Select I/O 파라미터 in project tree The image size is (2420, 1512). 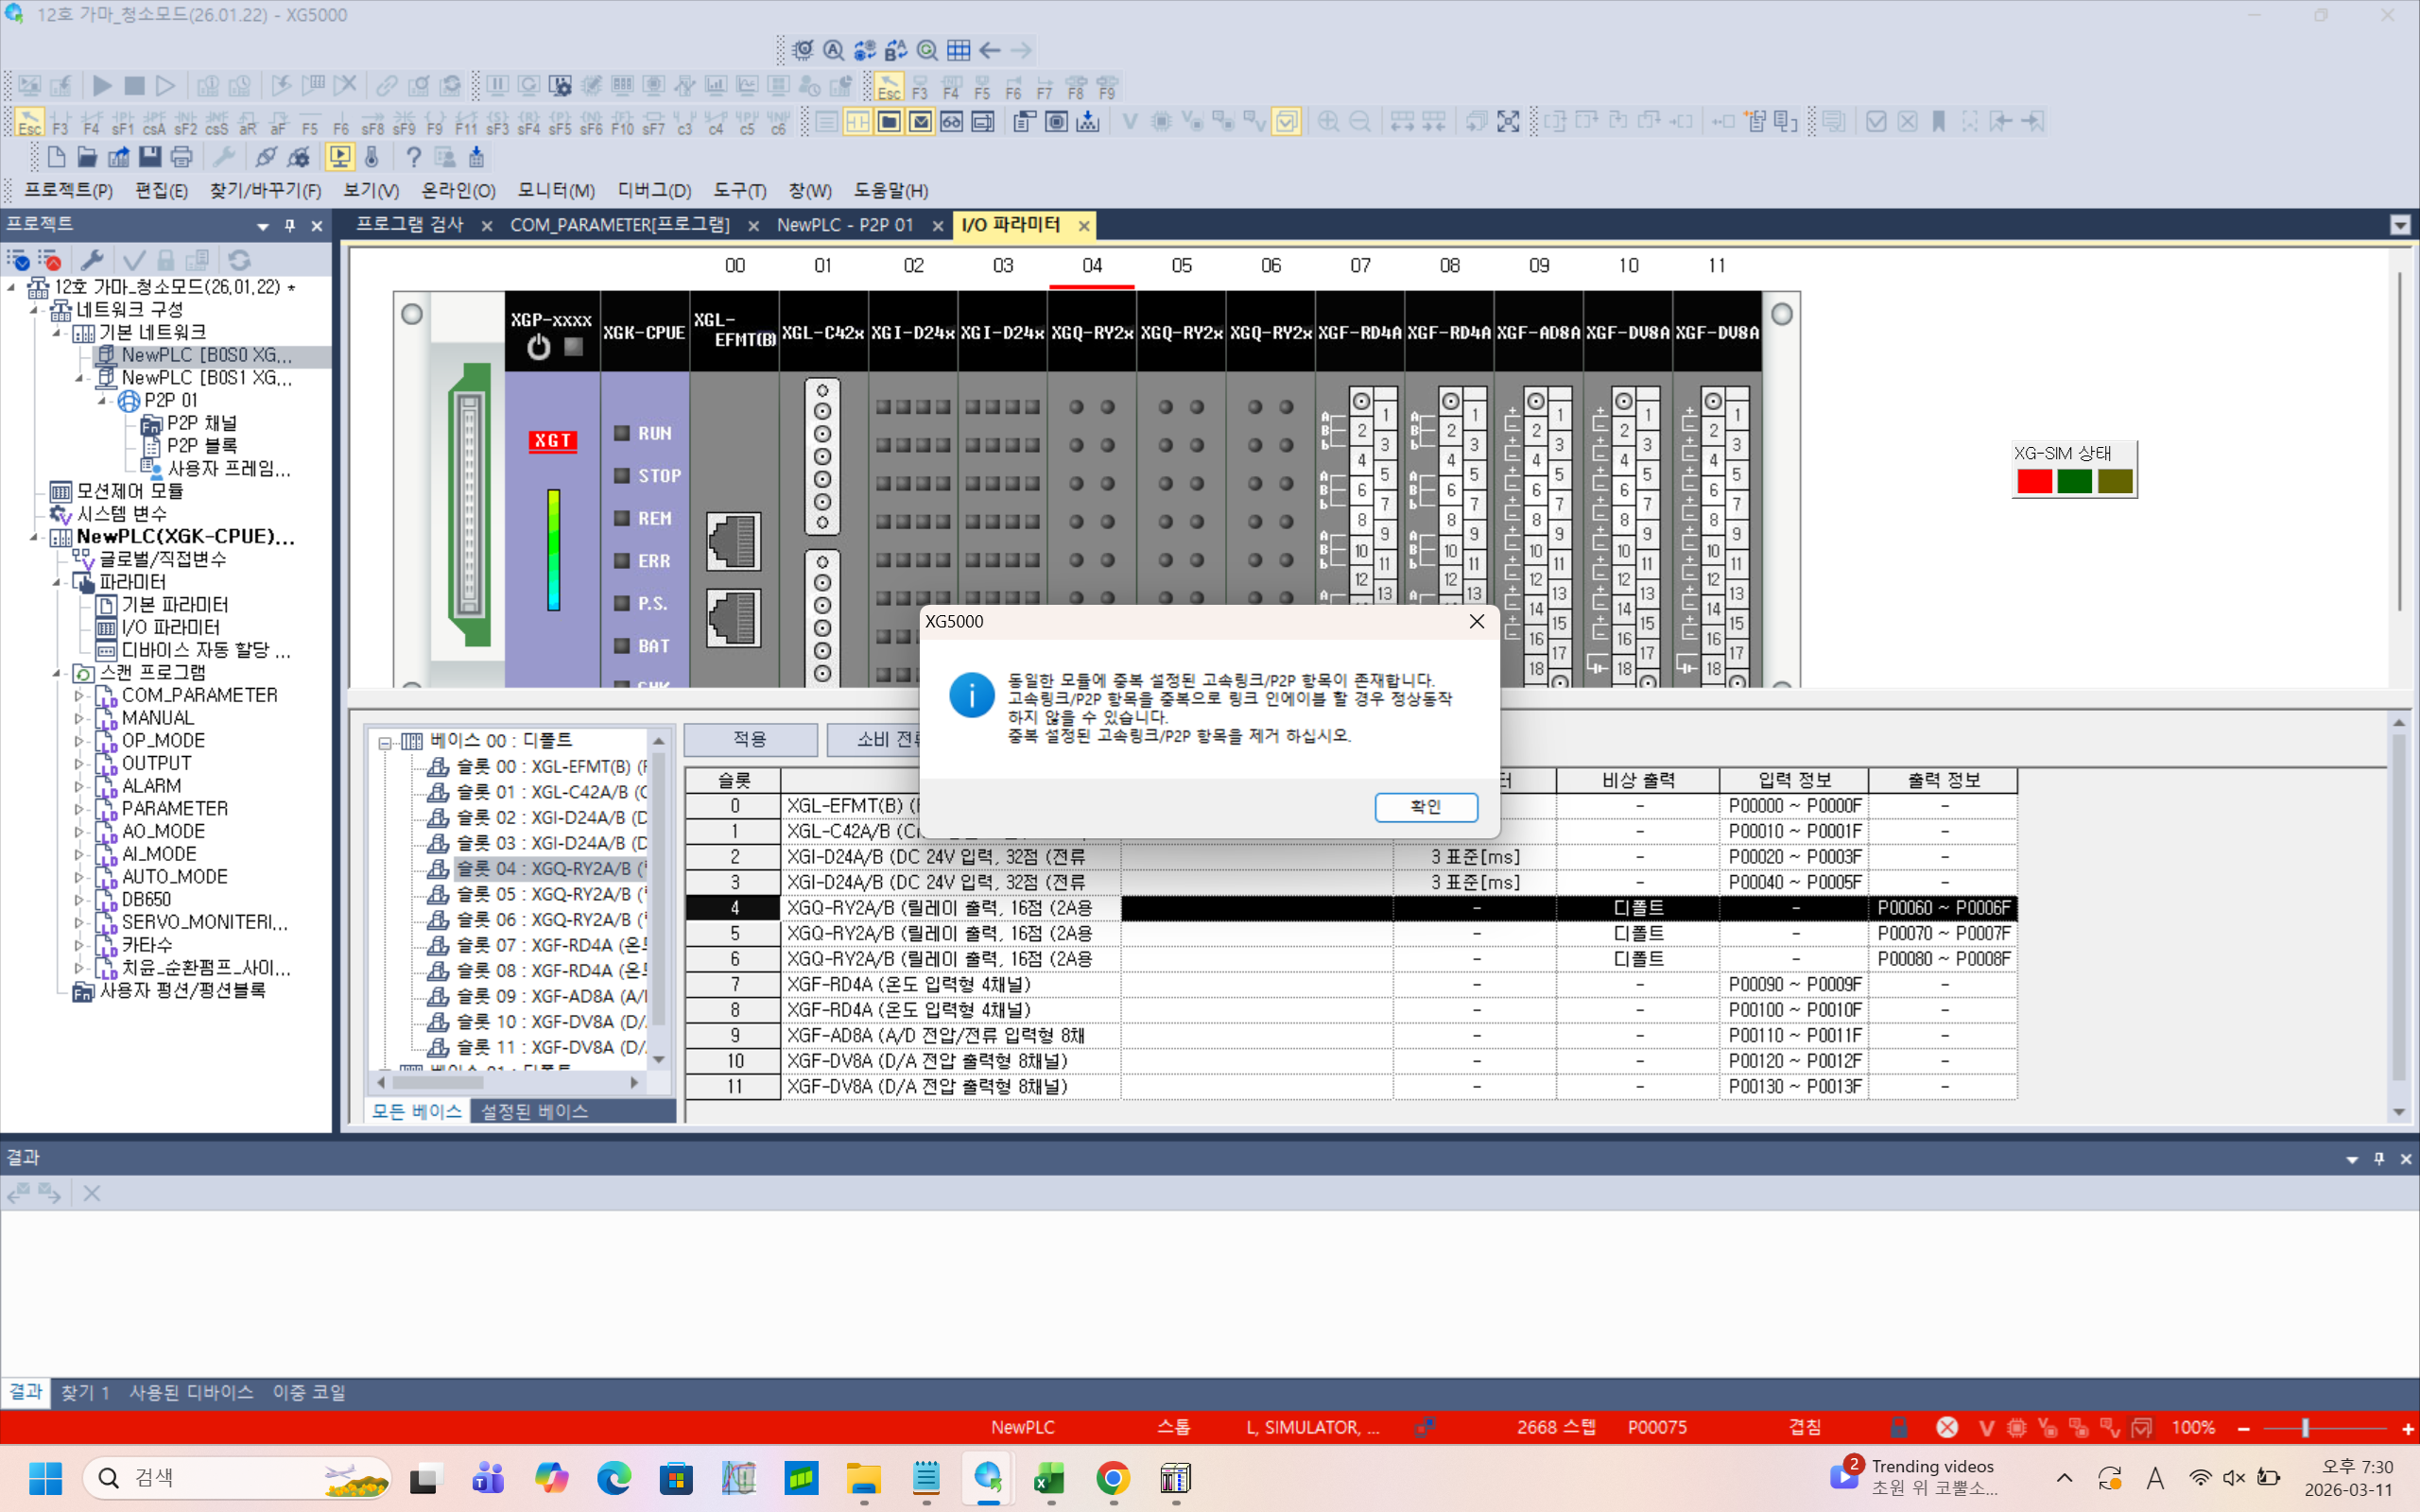[x=170, y=627]
